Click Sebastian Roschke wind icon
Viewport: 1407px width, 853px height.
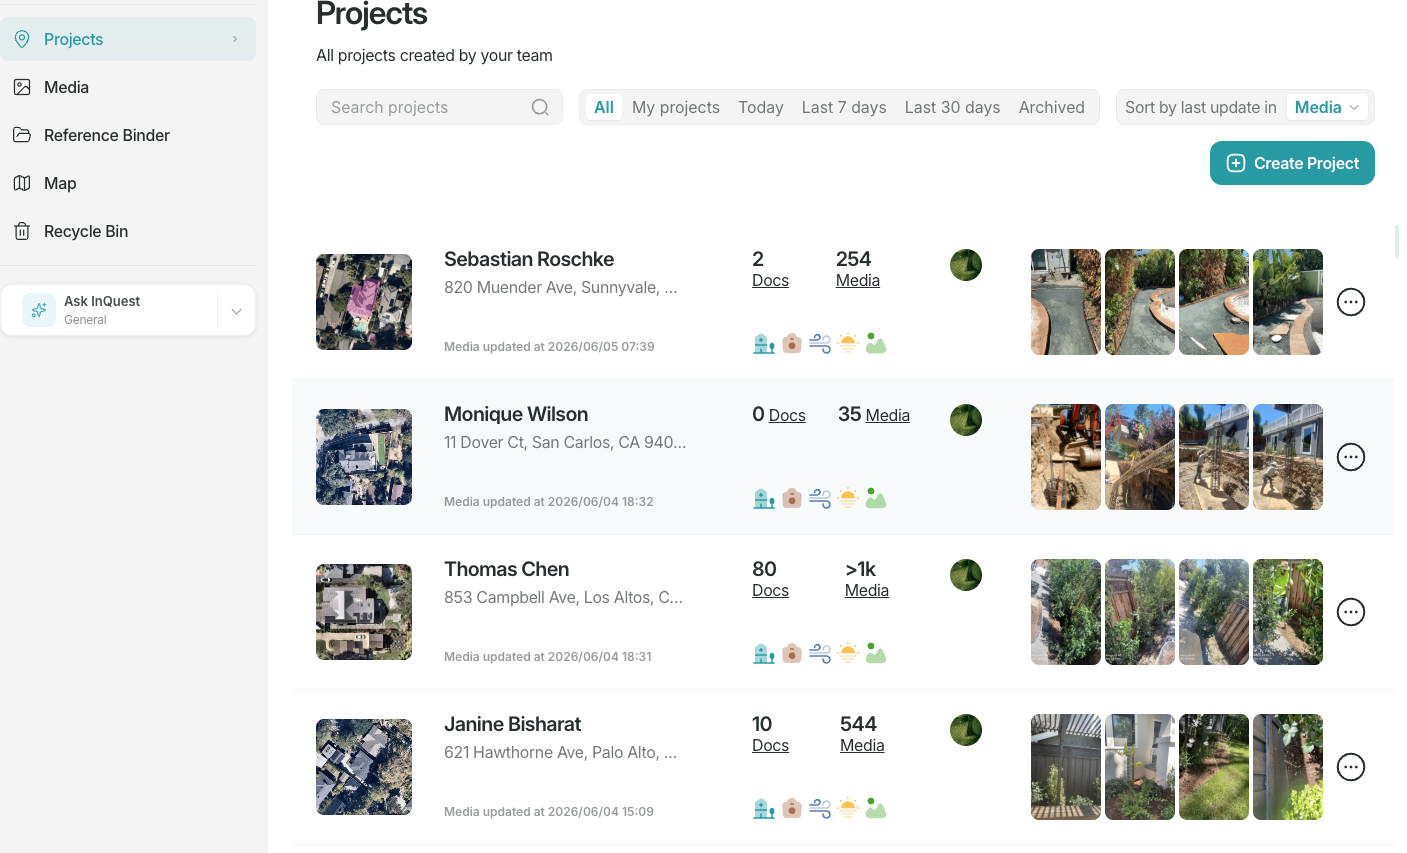pyautogui.click(x=820, y=344)
